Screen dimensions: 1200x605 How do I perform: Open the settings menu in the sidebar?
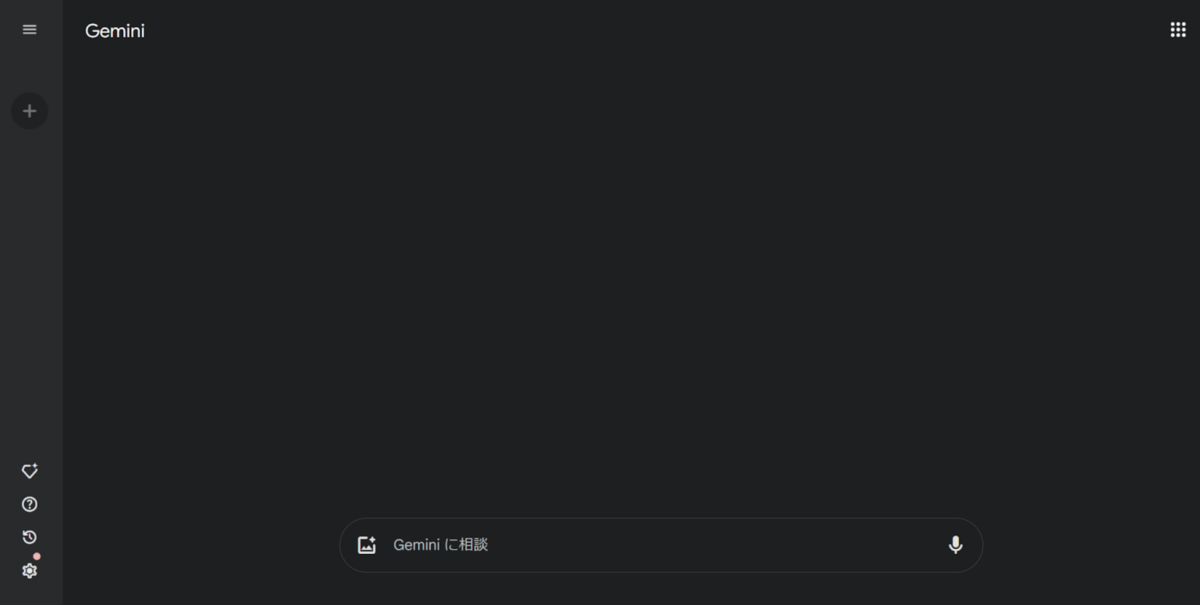click(29, 571)
